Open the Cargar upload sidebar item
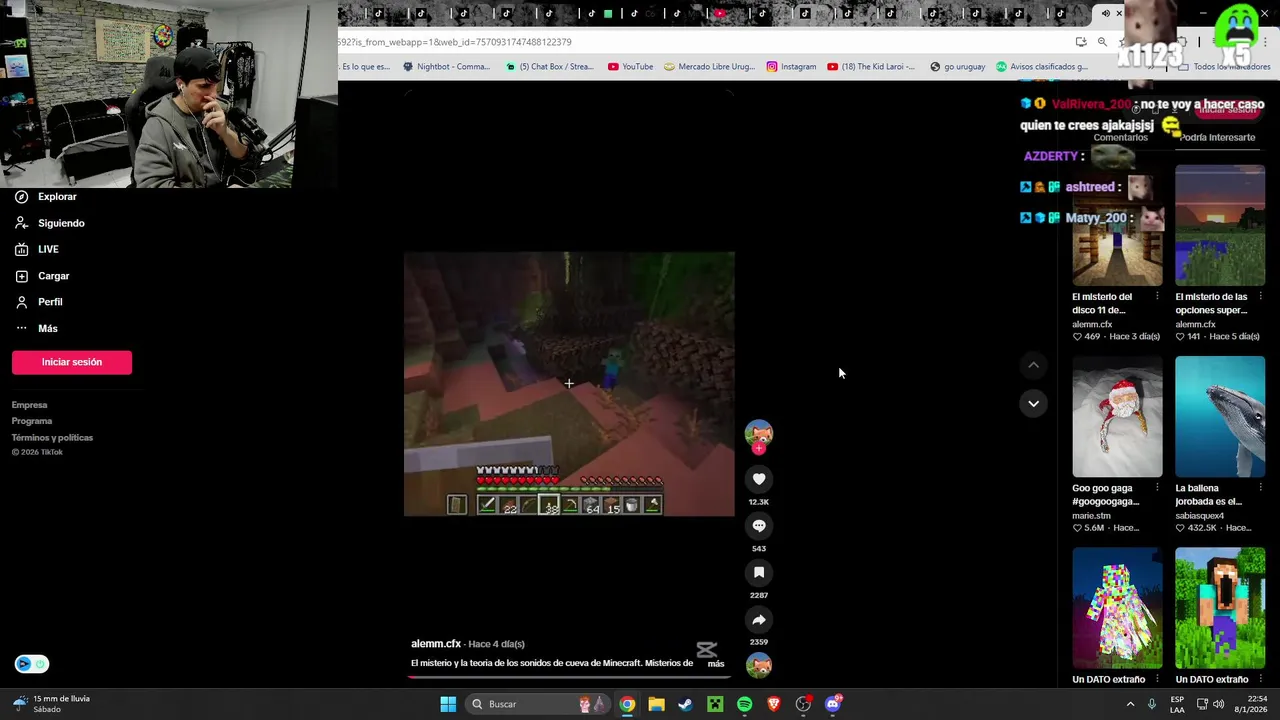The width and height of the screenshot is (1280, 720). pos(44,276)
